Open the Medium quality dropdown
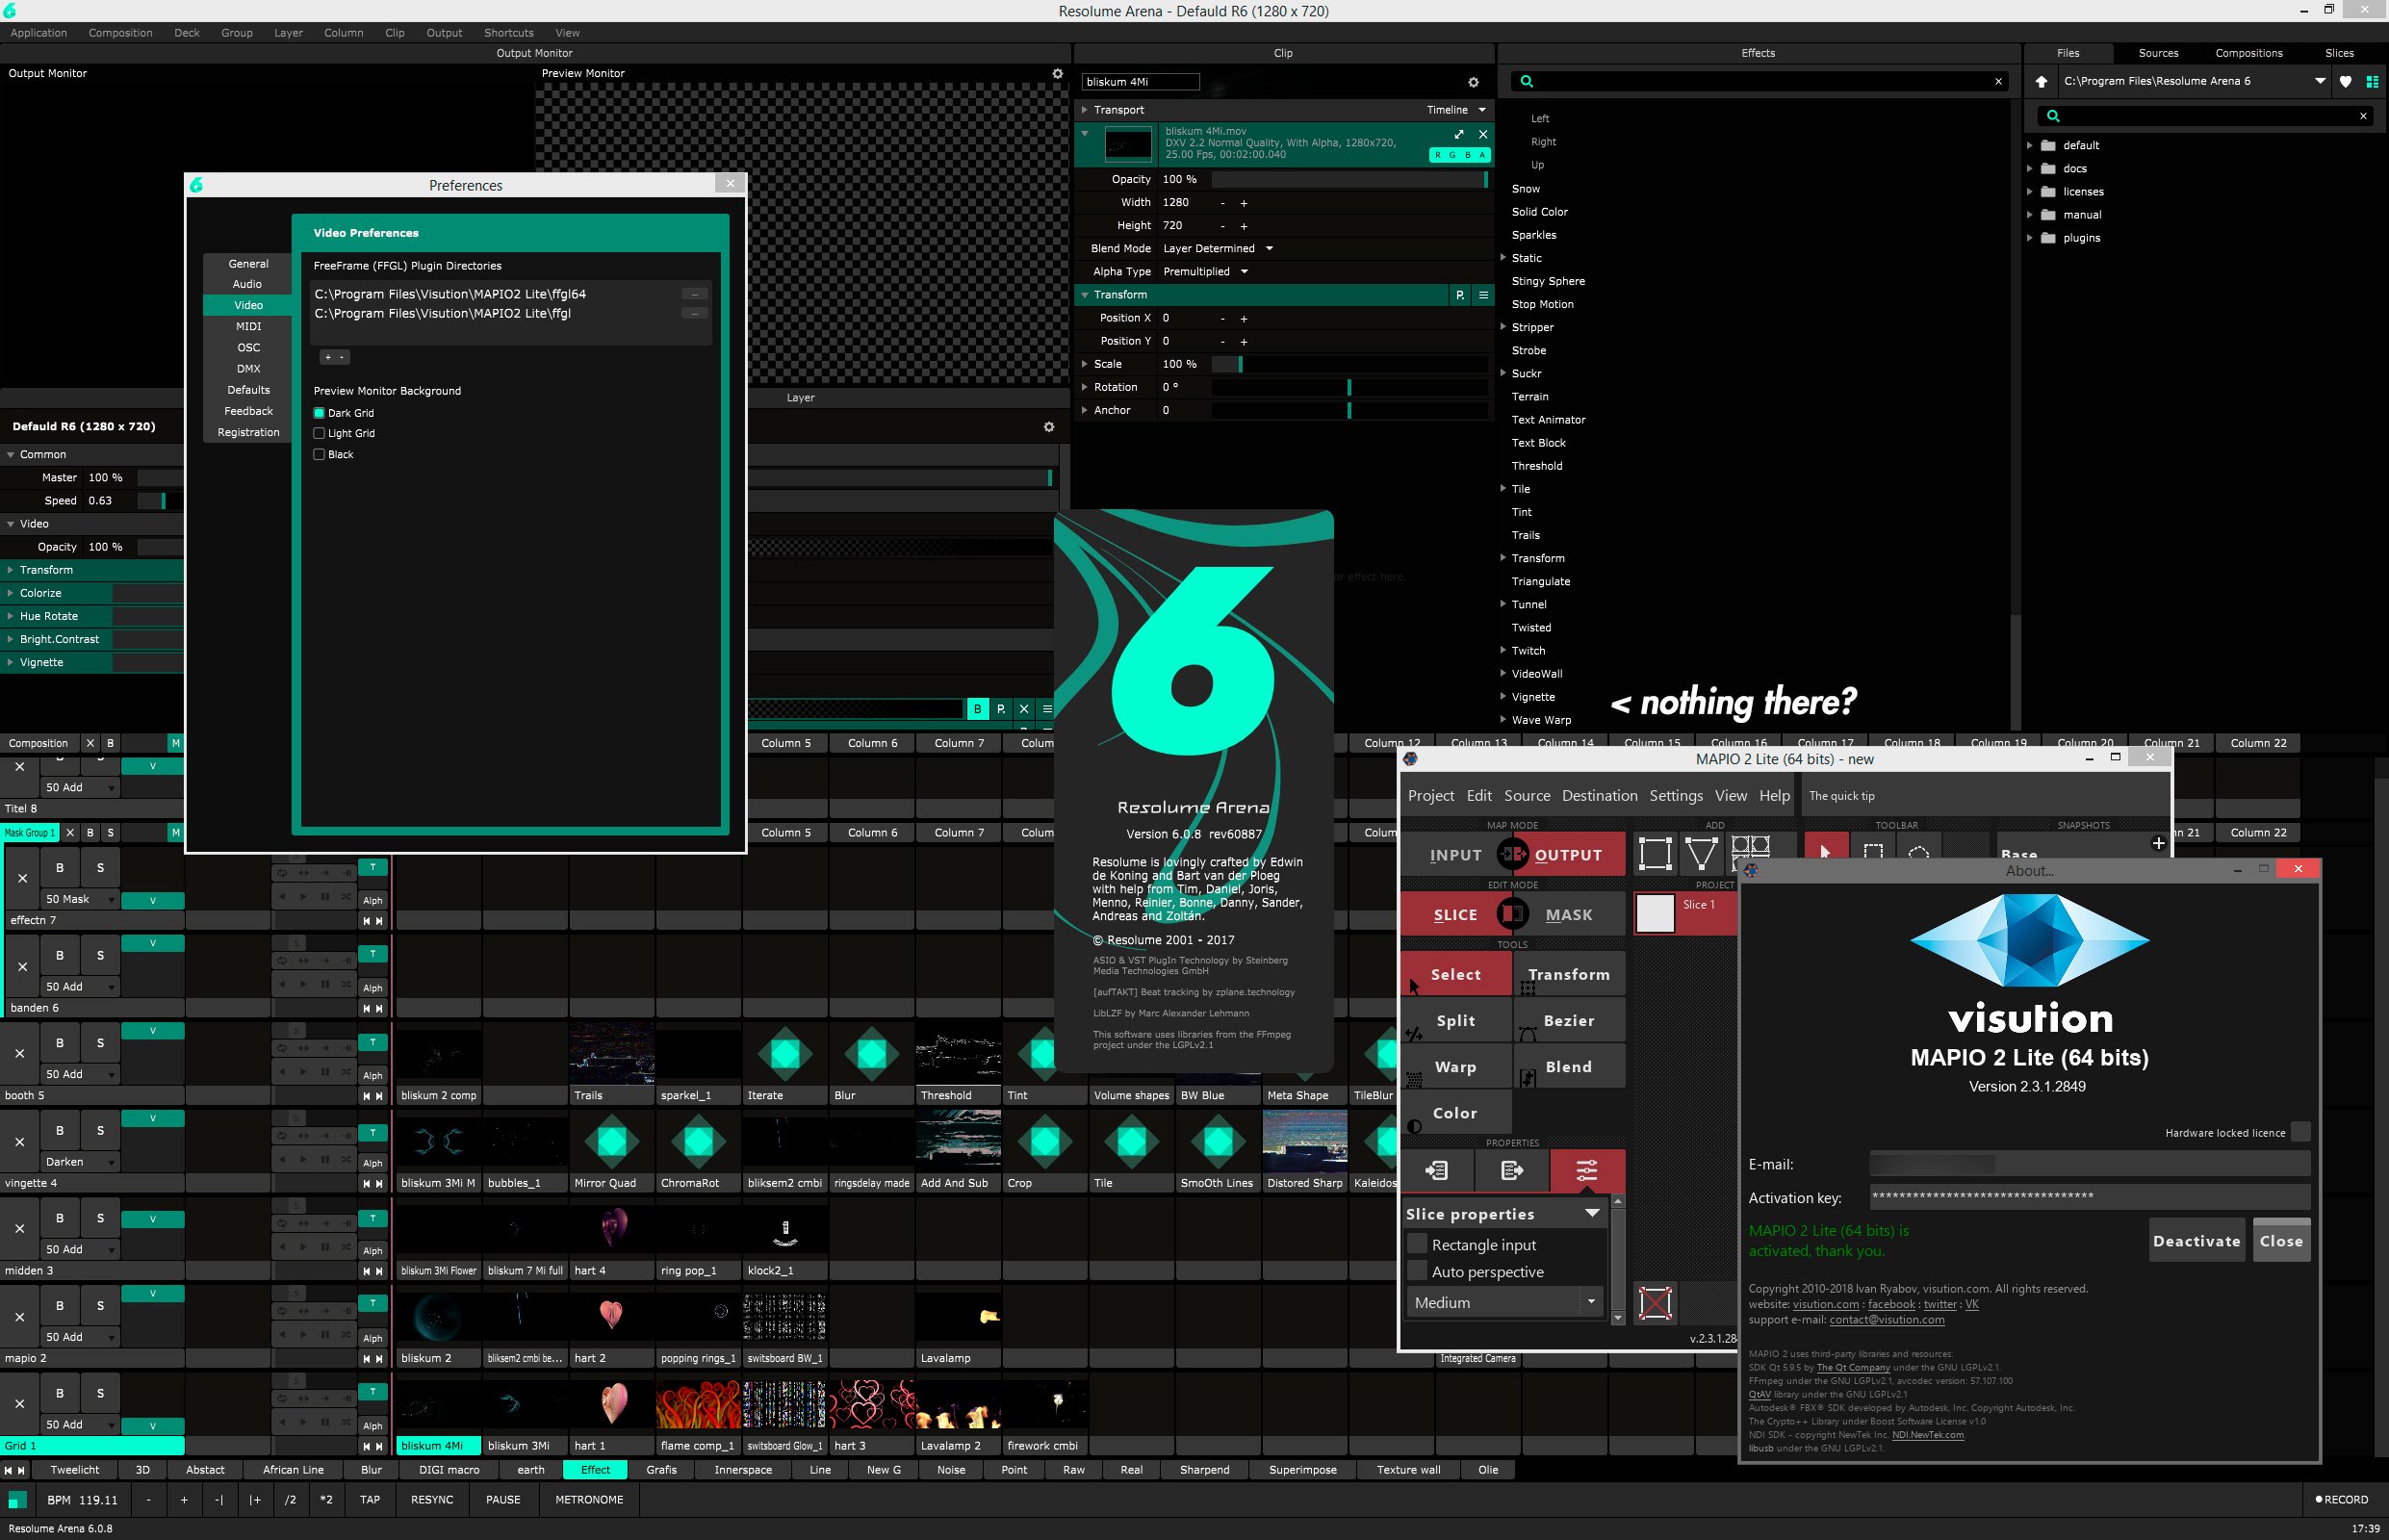2389x1540 pixels. point(1502,1302)
